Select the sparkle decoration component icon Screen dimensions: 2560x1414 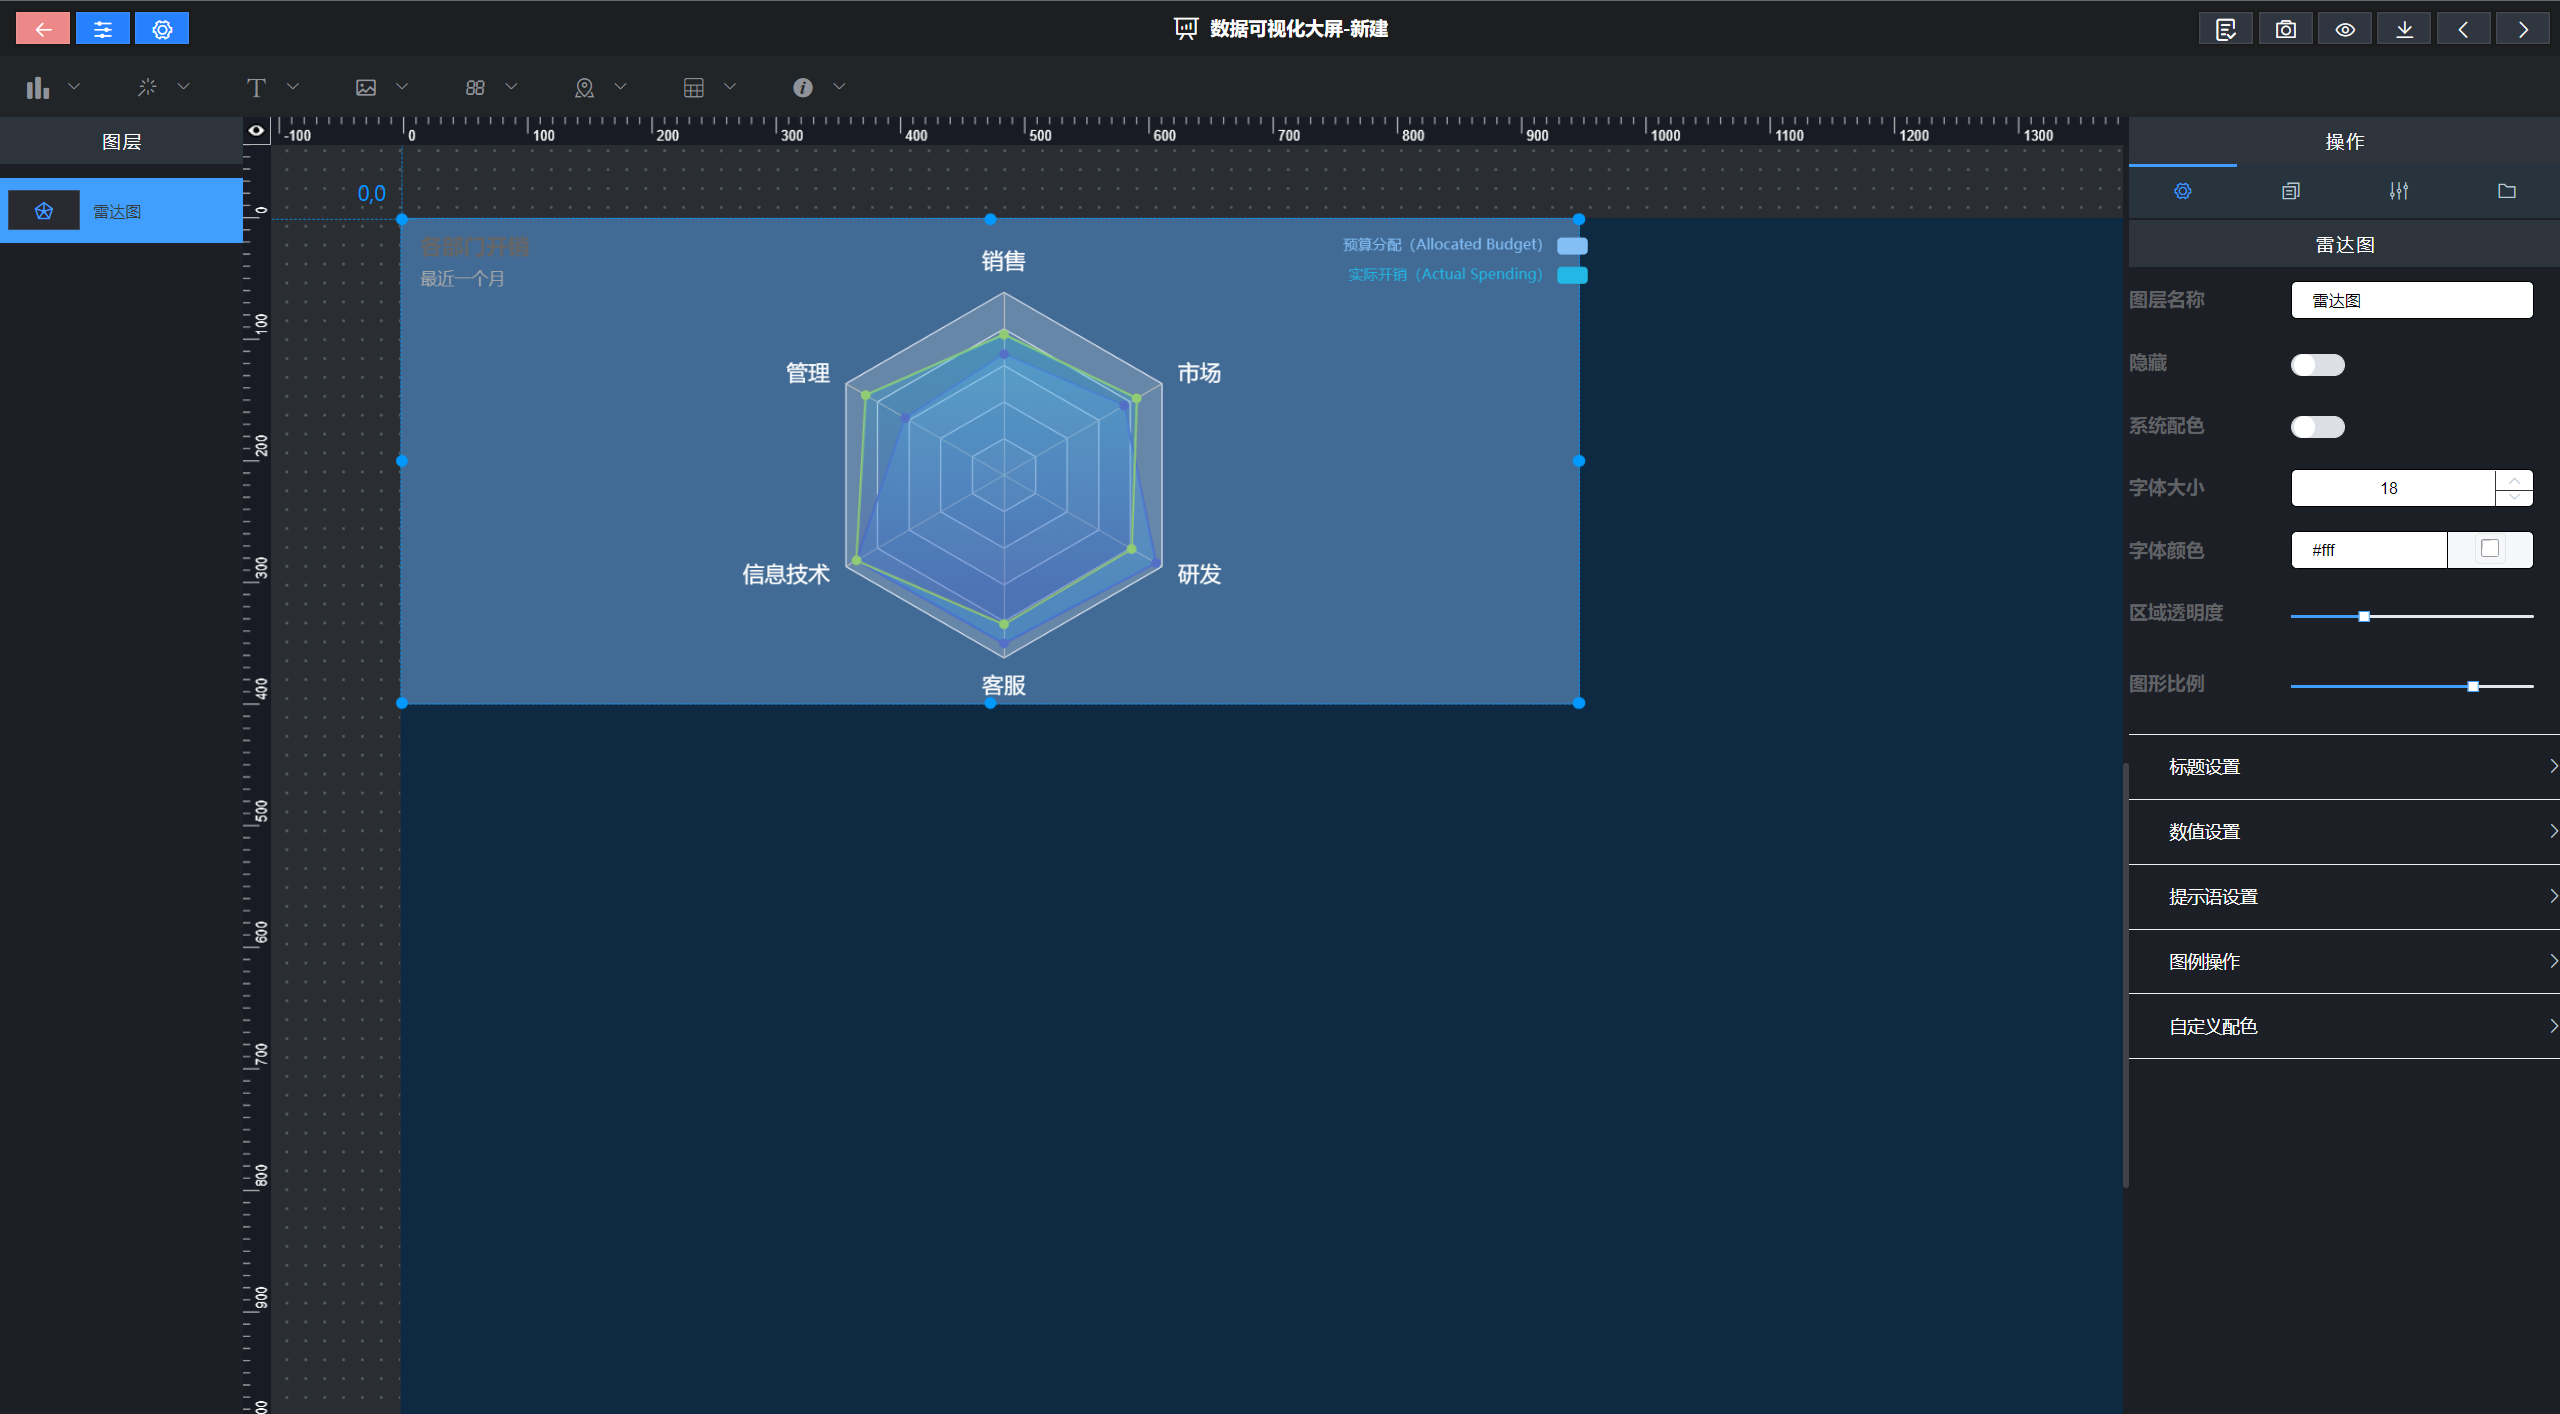[x=147, y=88]
